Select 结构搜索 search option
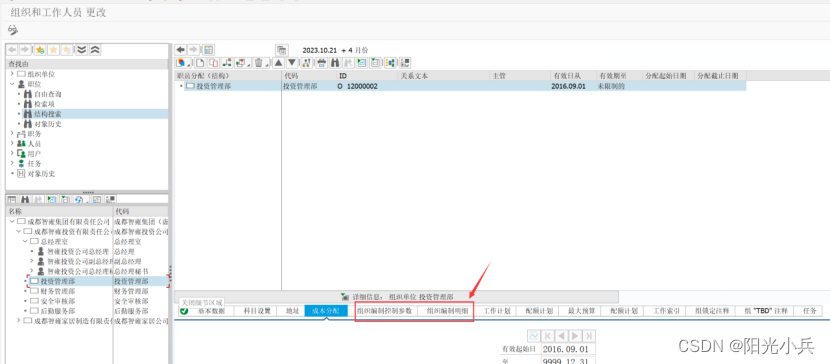This screenshot has height=364, width=830. point(48,114)
